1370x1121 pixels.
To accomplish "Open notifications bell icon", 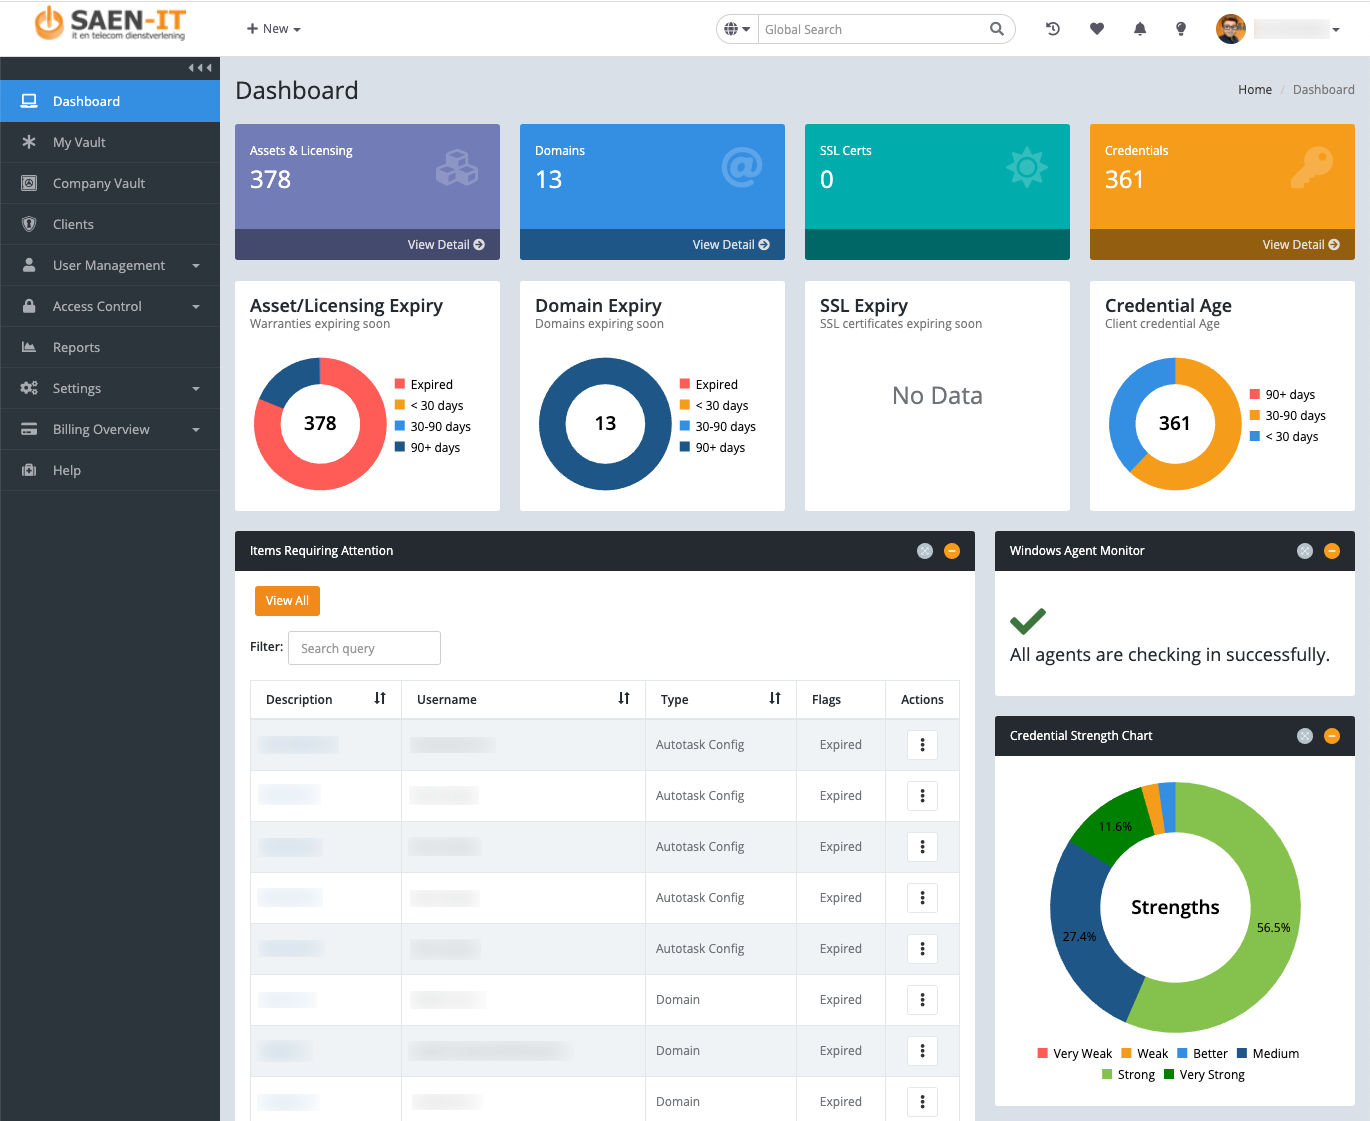I will pos(1140,29).
